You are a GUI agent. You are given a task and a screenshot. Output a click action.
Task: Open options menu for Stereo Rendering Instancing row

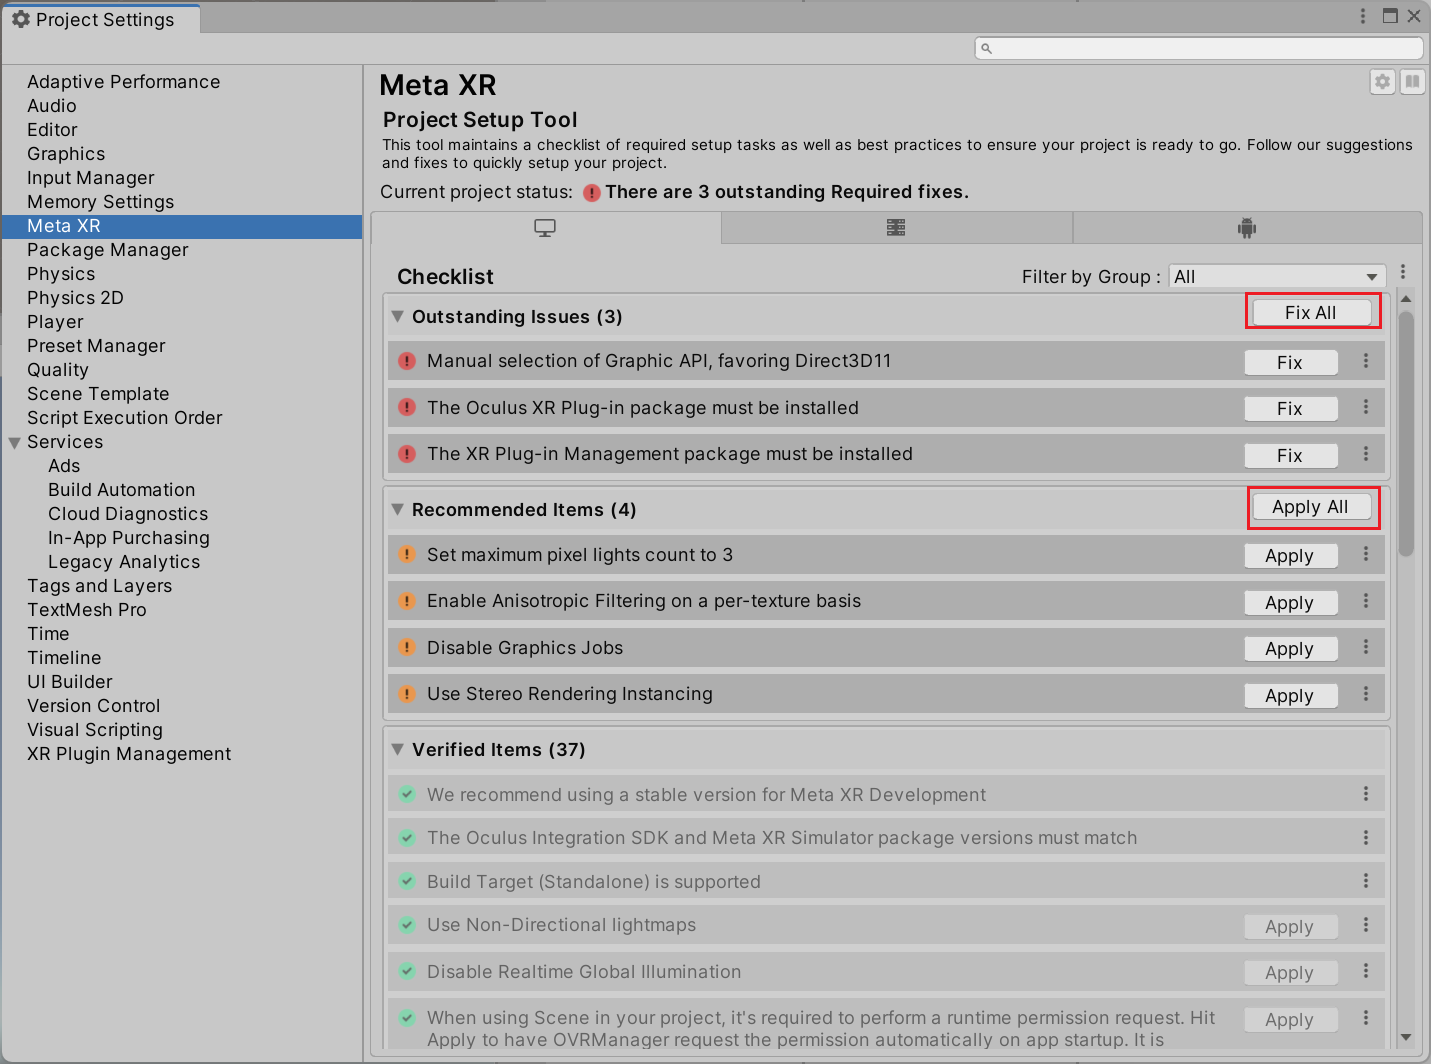tap(1366, 693)
